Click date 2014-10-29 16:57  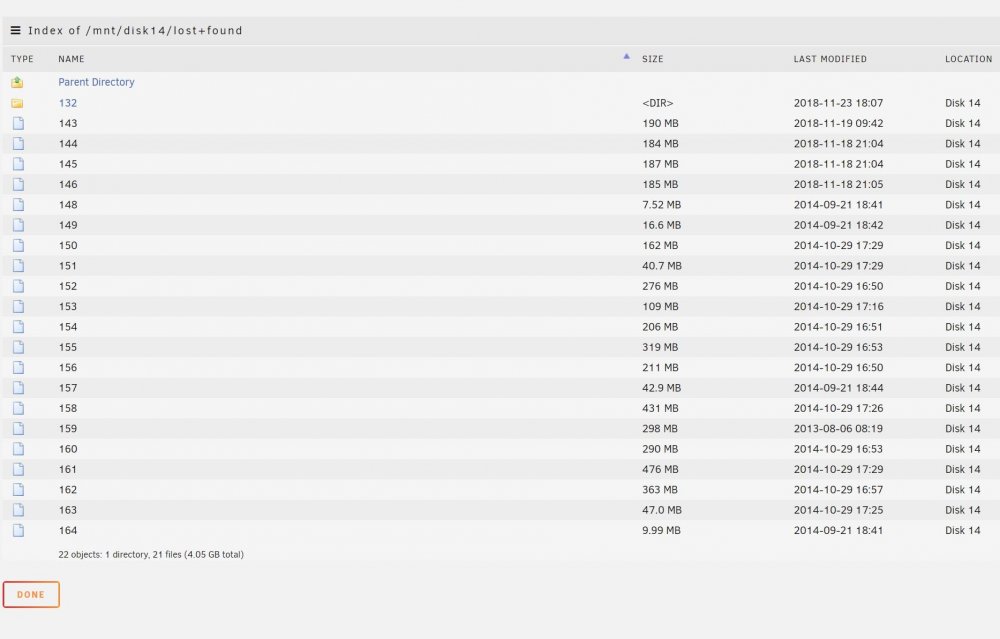pos(838,490)
